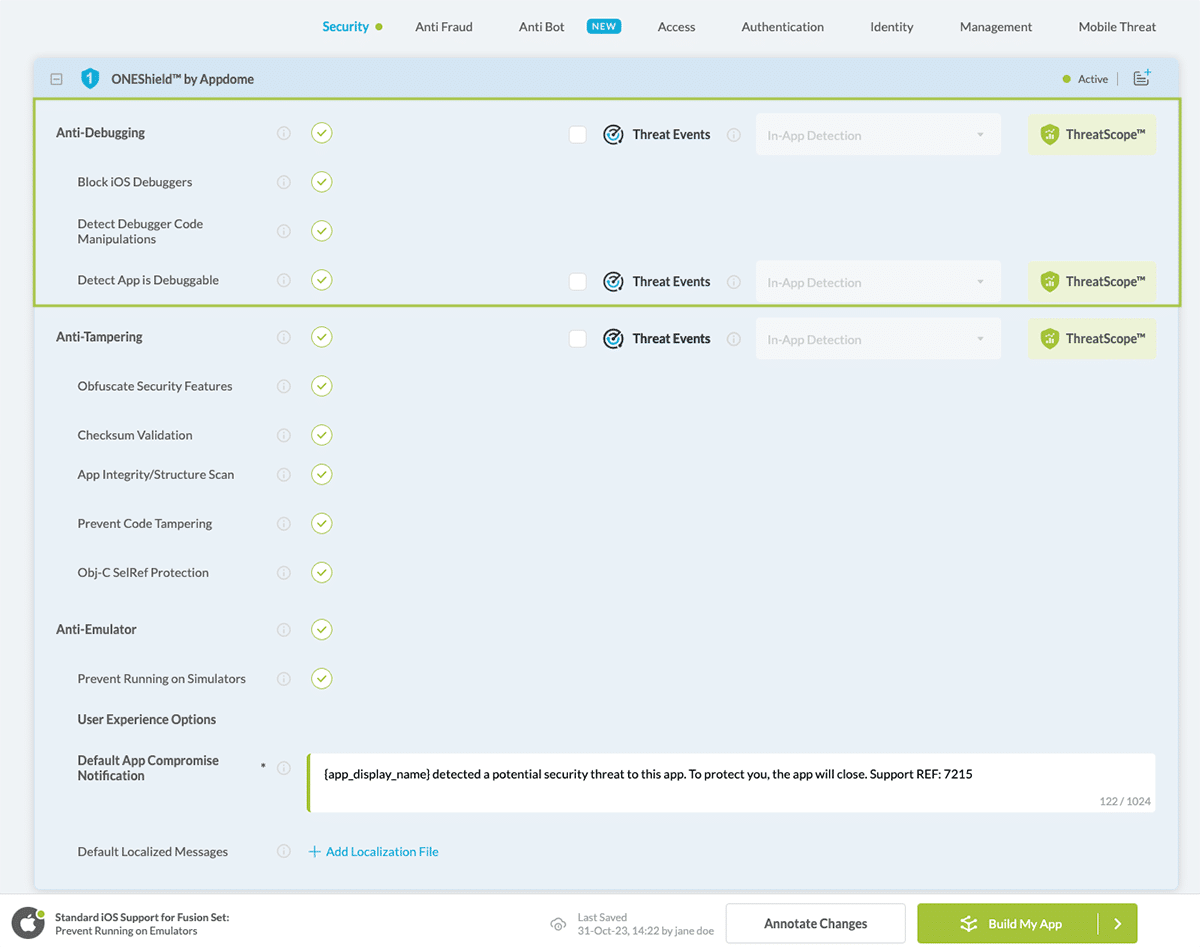
Task: Click info icon next to Obj-C SelRef Protection
Action: pyautogui.click(x=284, y=573)
